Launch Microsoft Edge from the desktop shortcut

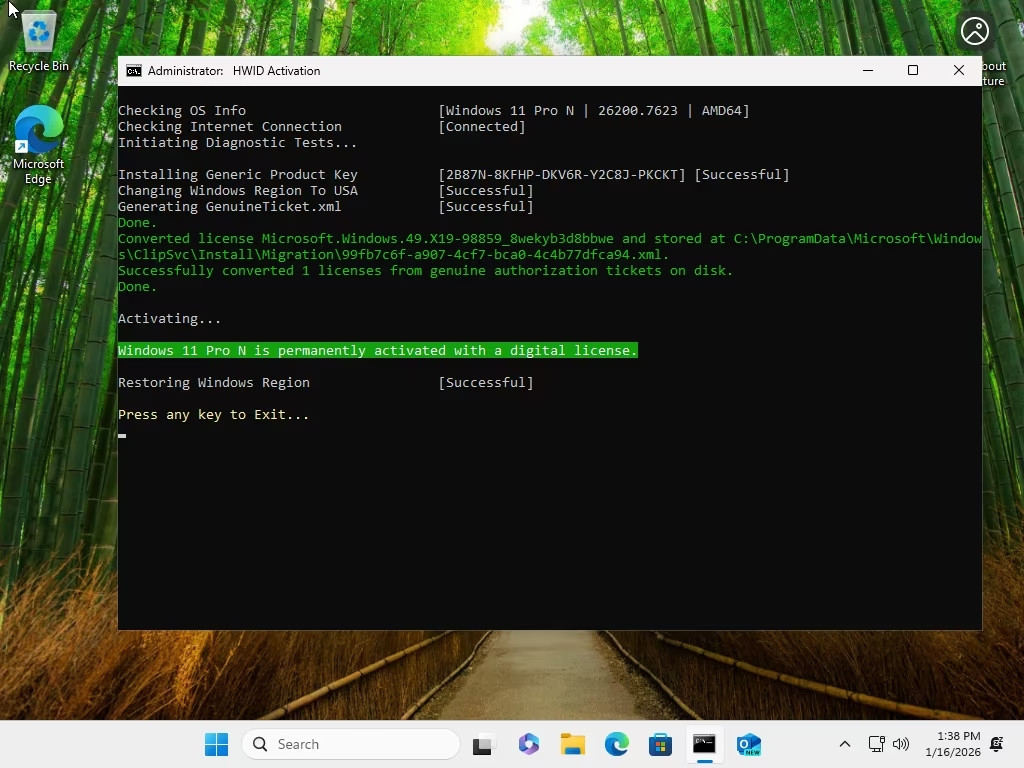[x=39, y=145]
